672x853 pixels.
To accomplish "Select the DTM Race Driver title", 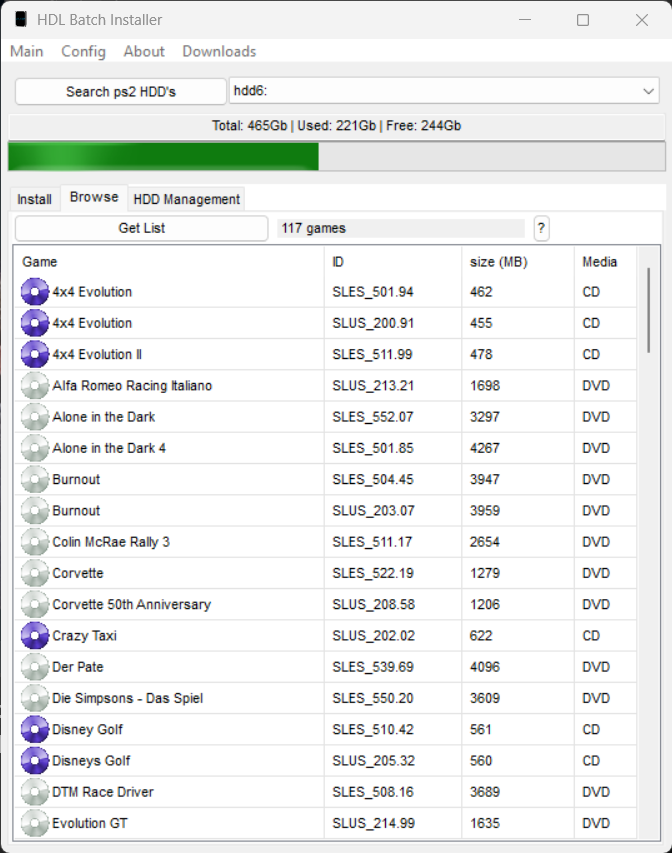I will coord(103,792).
